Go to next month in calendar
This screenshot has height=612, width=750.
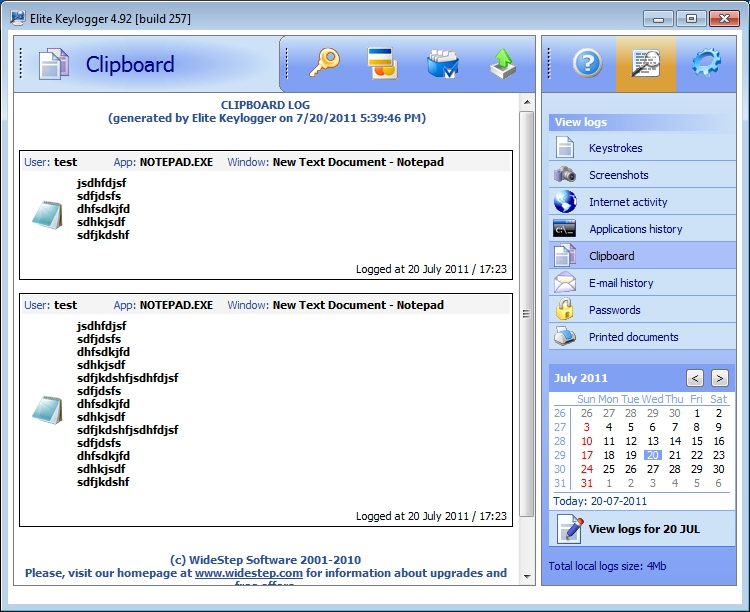pos(719,378)
